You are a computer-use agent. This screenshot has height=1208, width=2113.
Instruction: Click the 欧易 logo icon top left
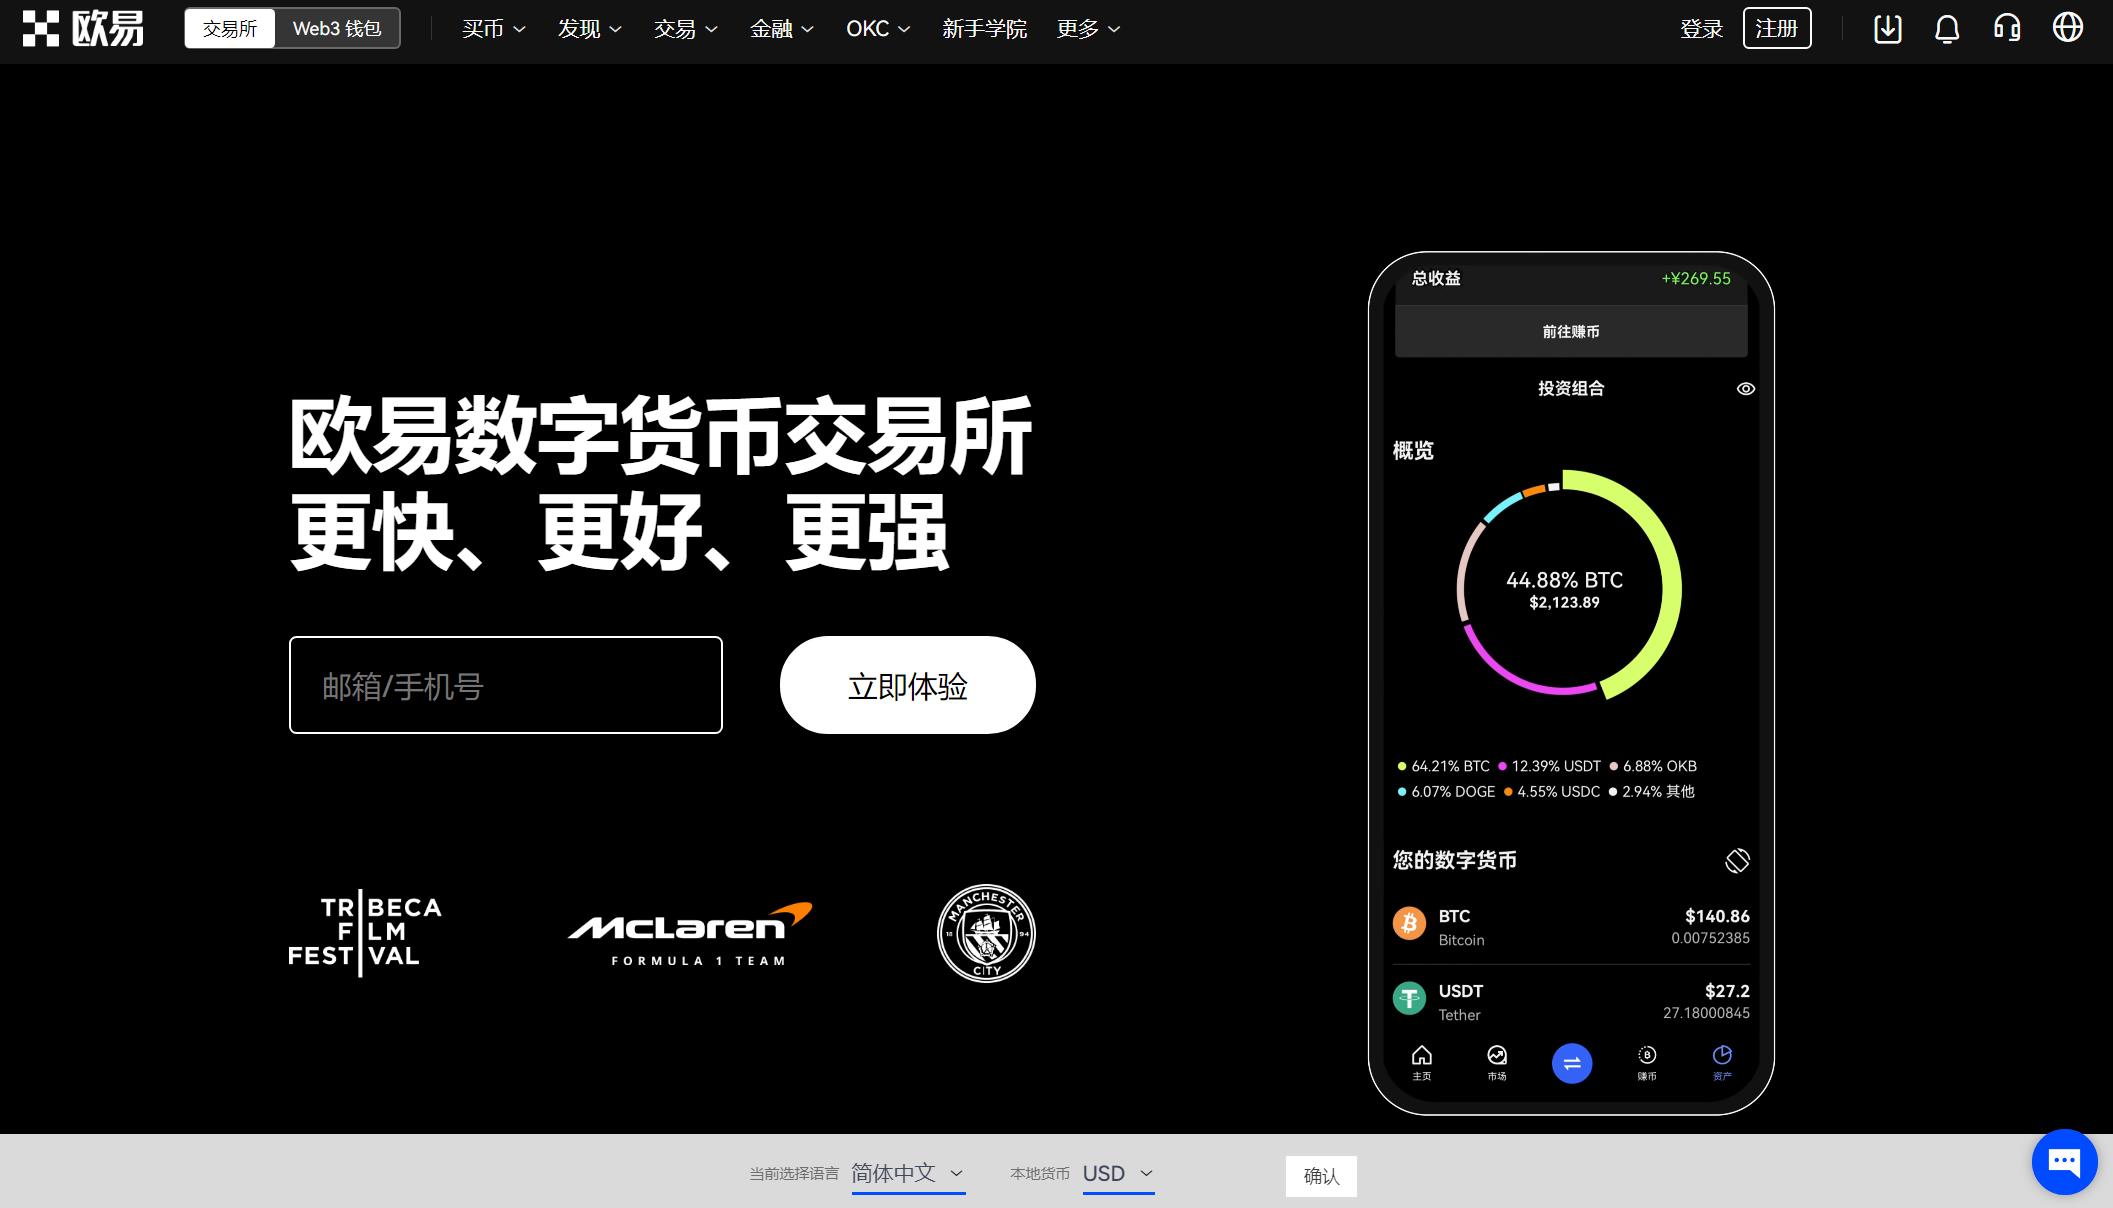click(x=38, y=28)
